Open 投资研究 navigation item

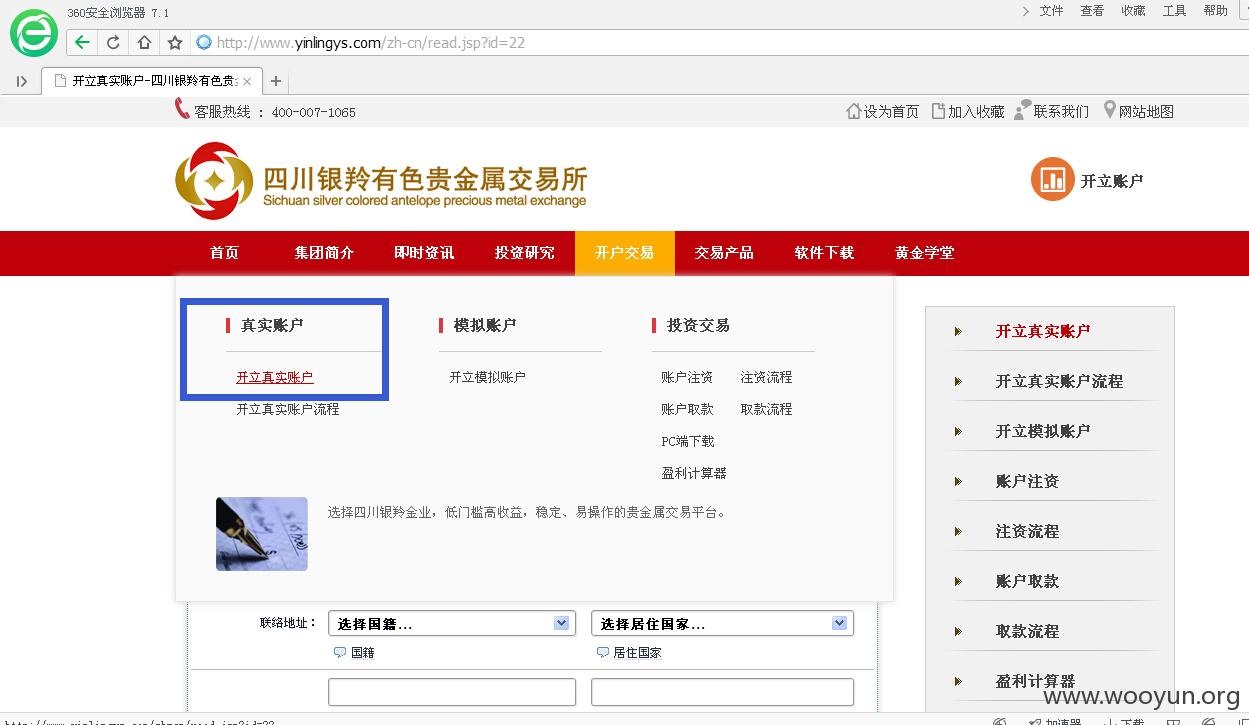point(525,253)
